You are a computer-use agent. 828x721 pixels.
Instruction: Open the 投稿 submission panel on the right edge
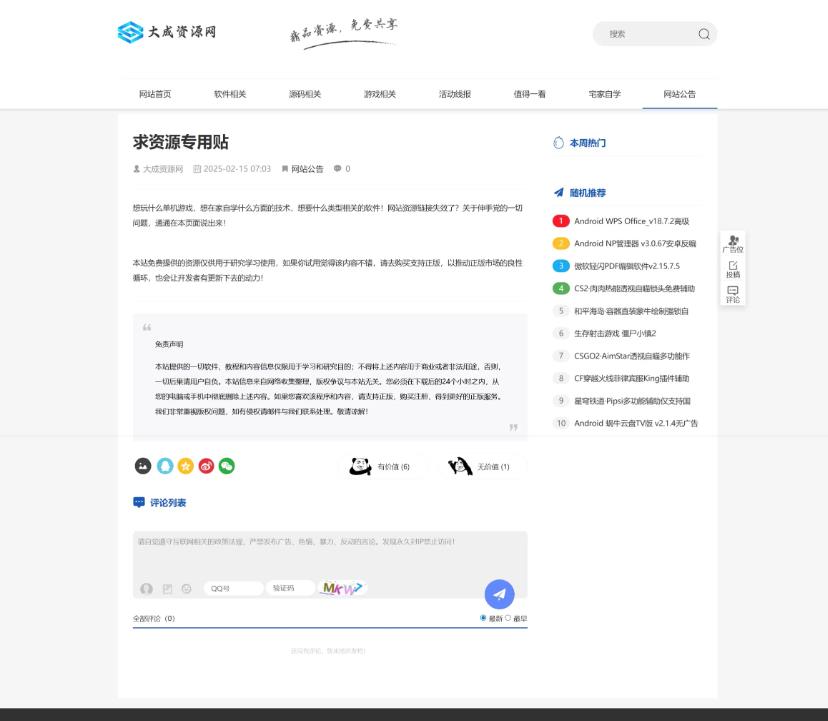(732, 266)
